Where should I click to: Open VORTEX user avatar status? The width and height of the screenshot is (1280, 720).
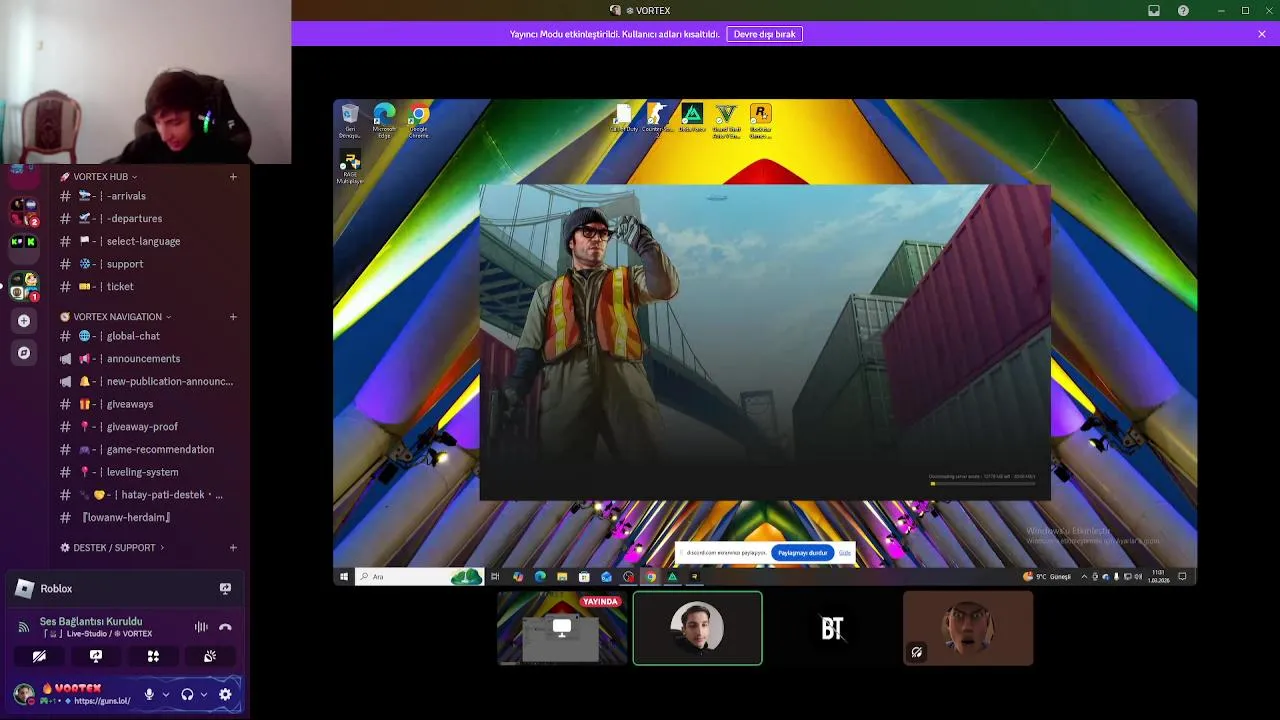tap(24, 694)
